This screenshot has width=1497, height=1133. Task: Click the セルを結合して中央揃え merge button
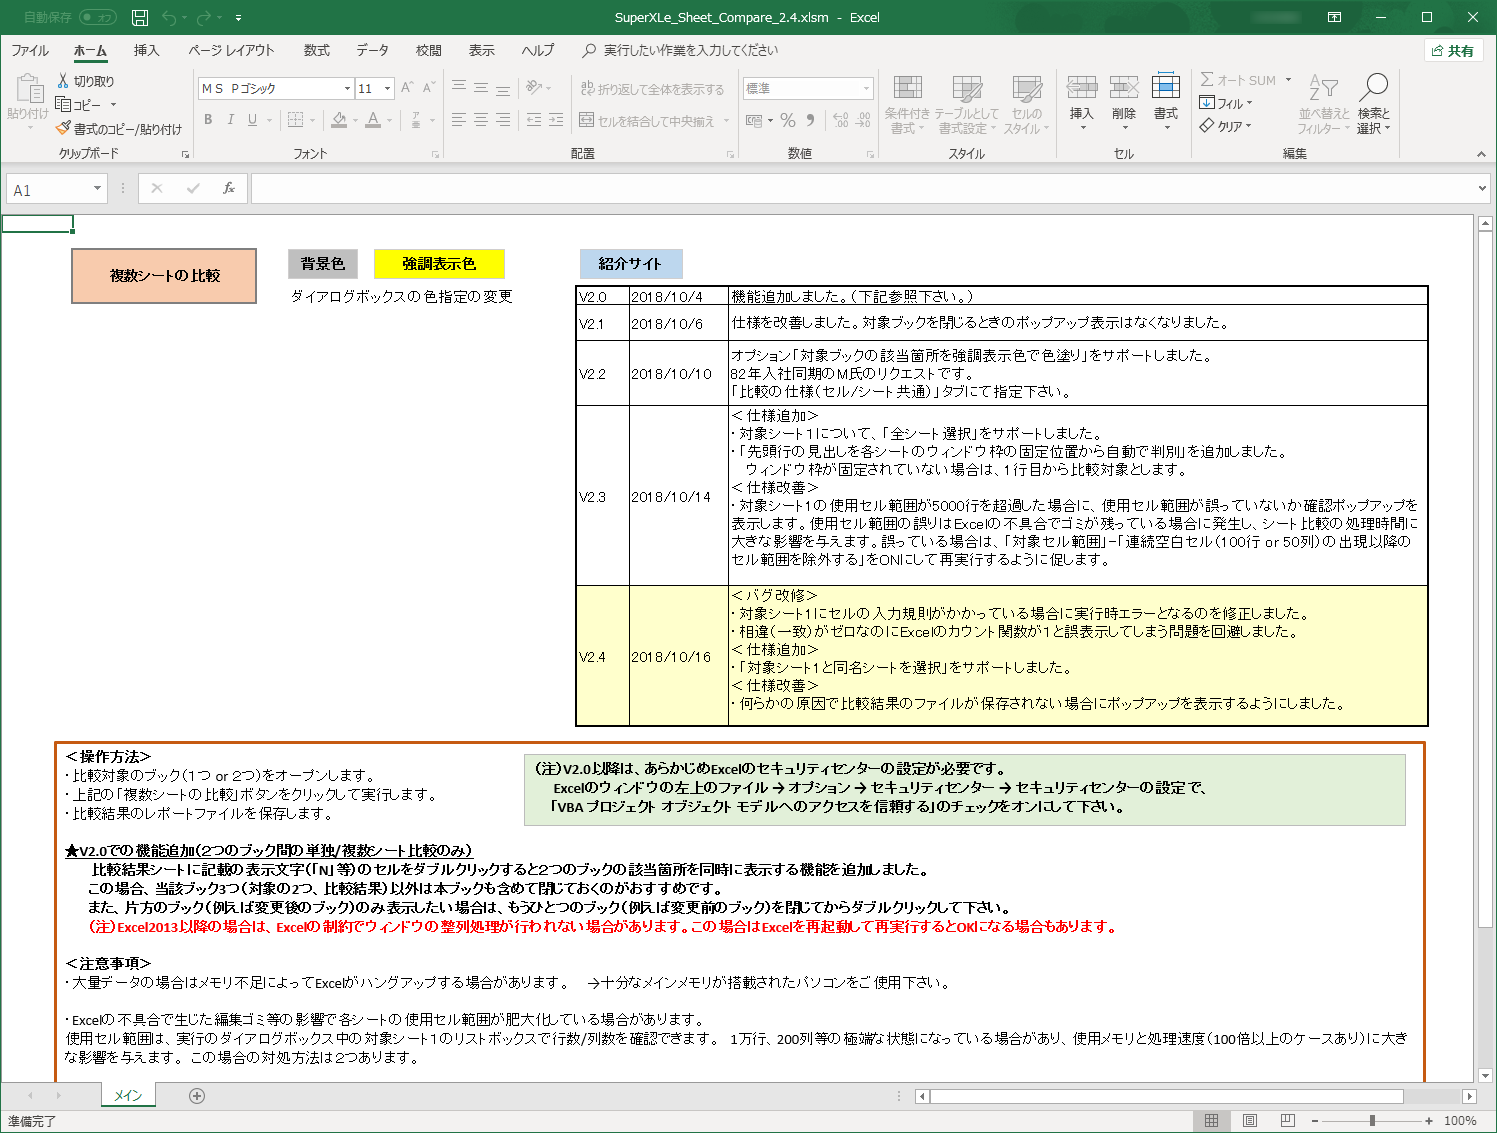(647, 121)
